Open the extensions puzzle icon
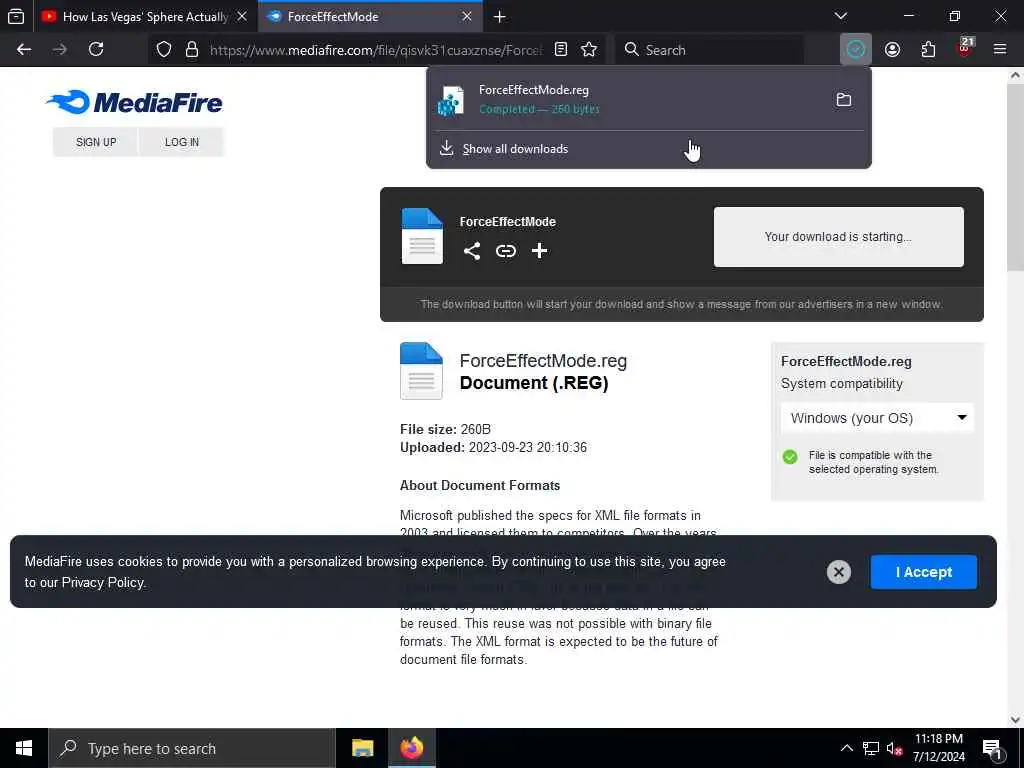The height and width of the screenshot is (768, 1024). click(x=928, y=50)
